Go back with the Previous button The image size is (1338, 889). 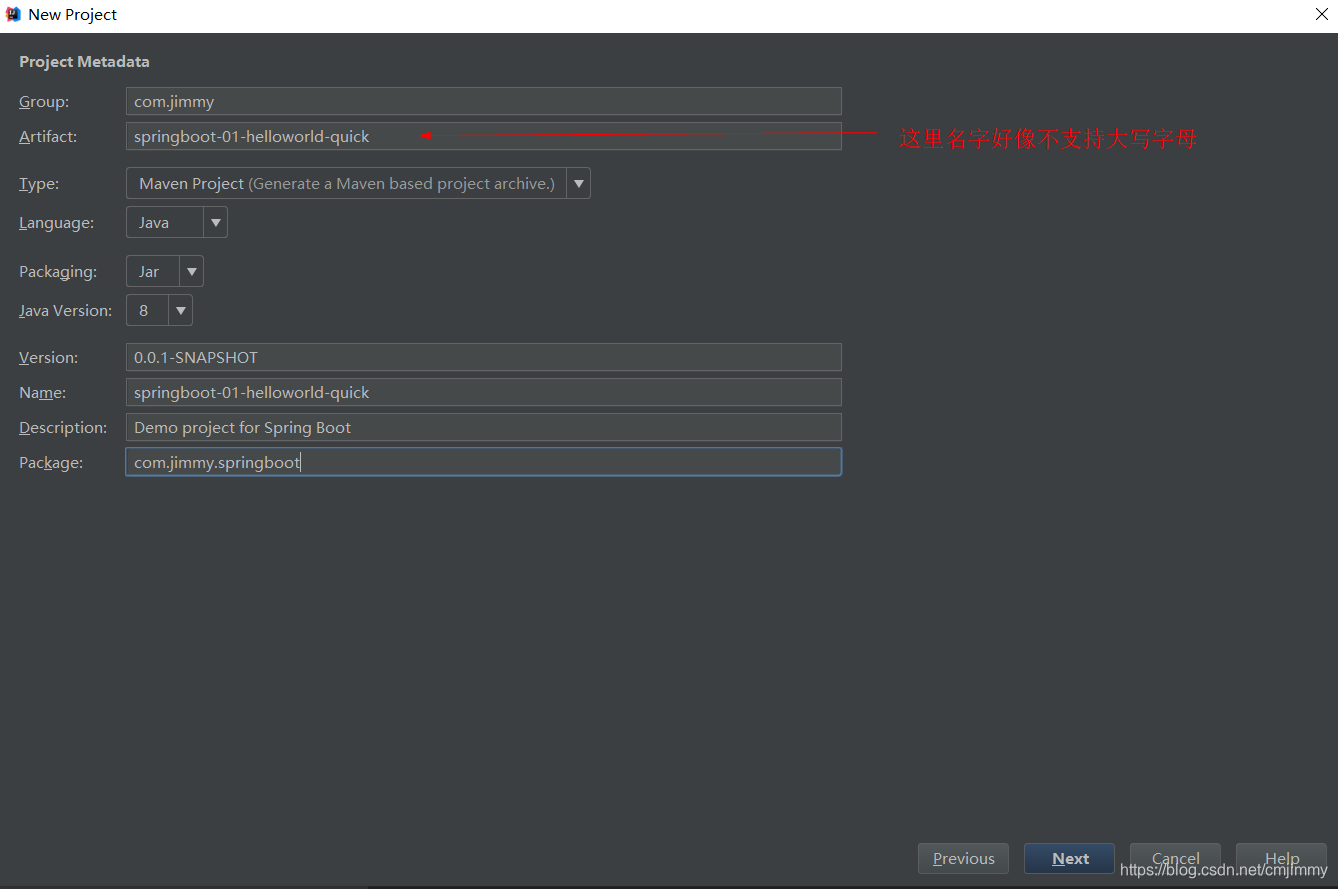(963, 858)
